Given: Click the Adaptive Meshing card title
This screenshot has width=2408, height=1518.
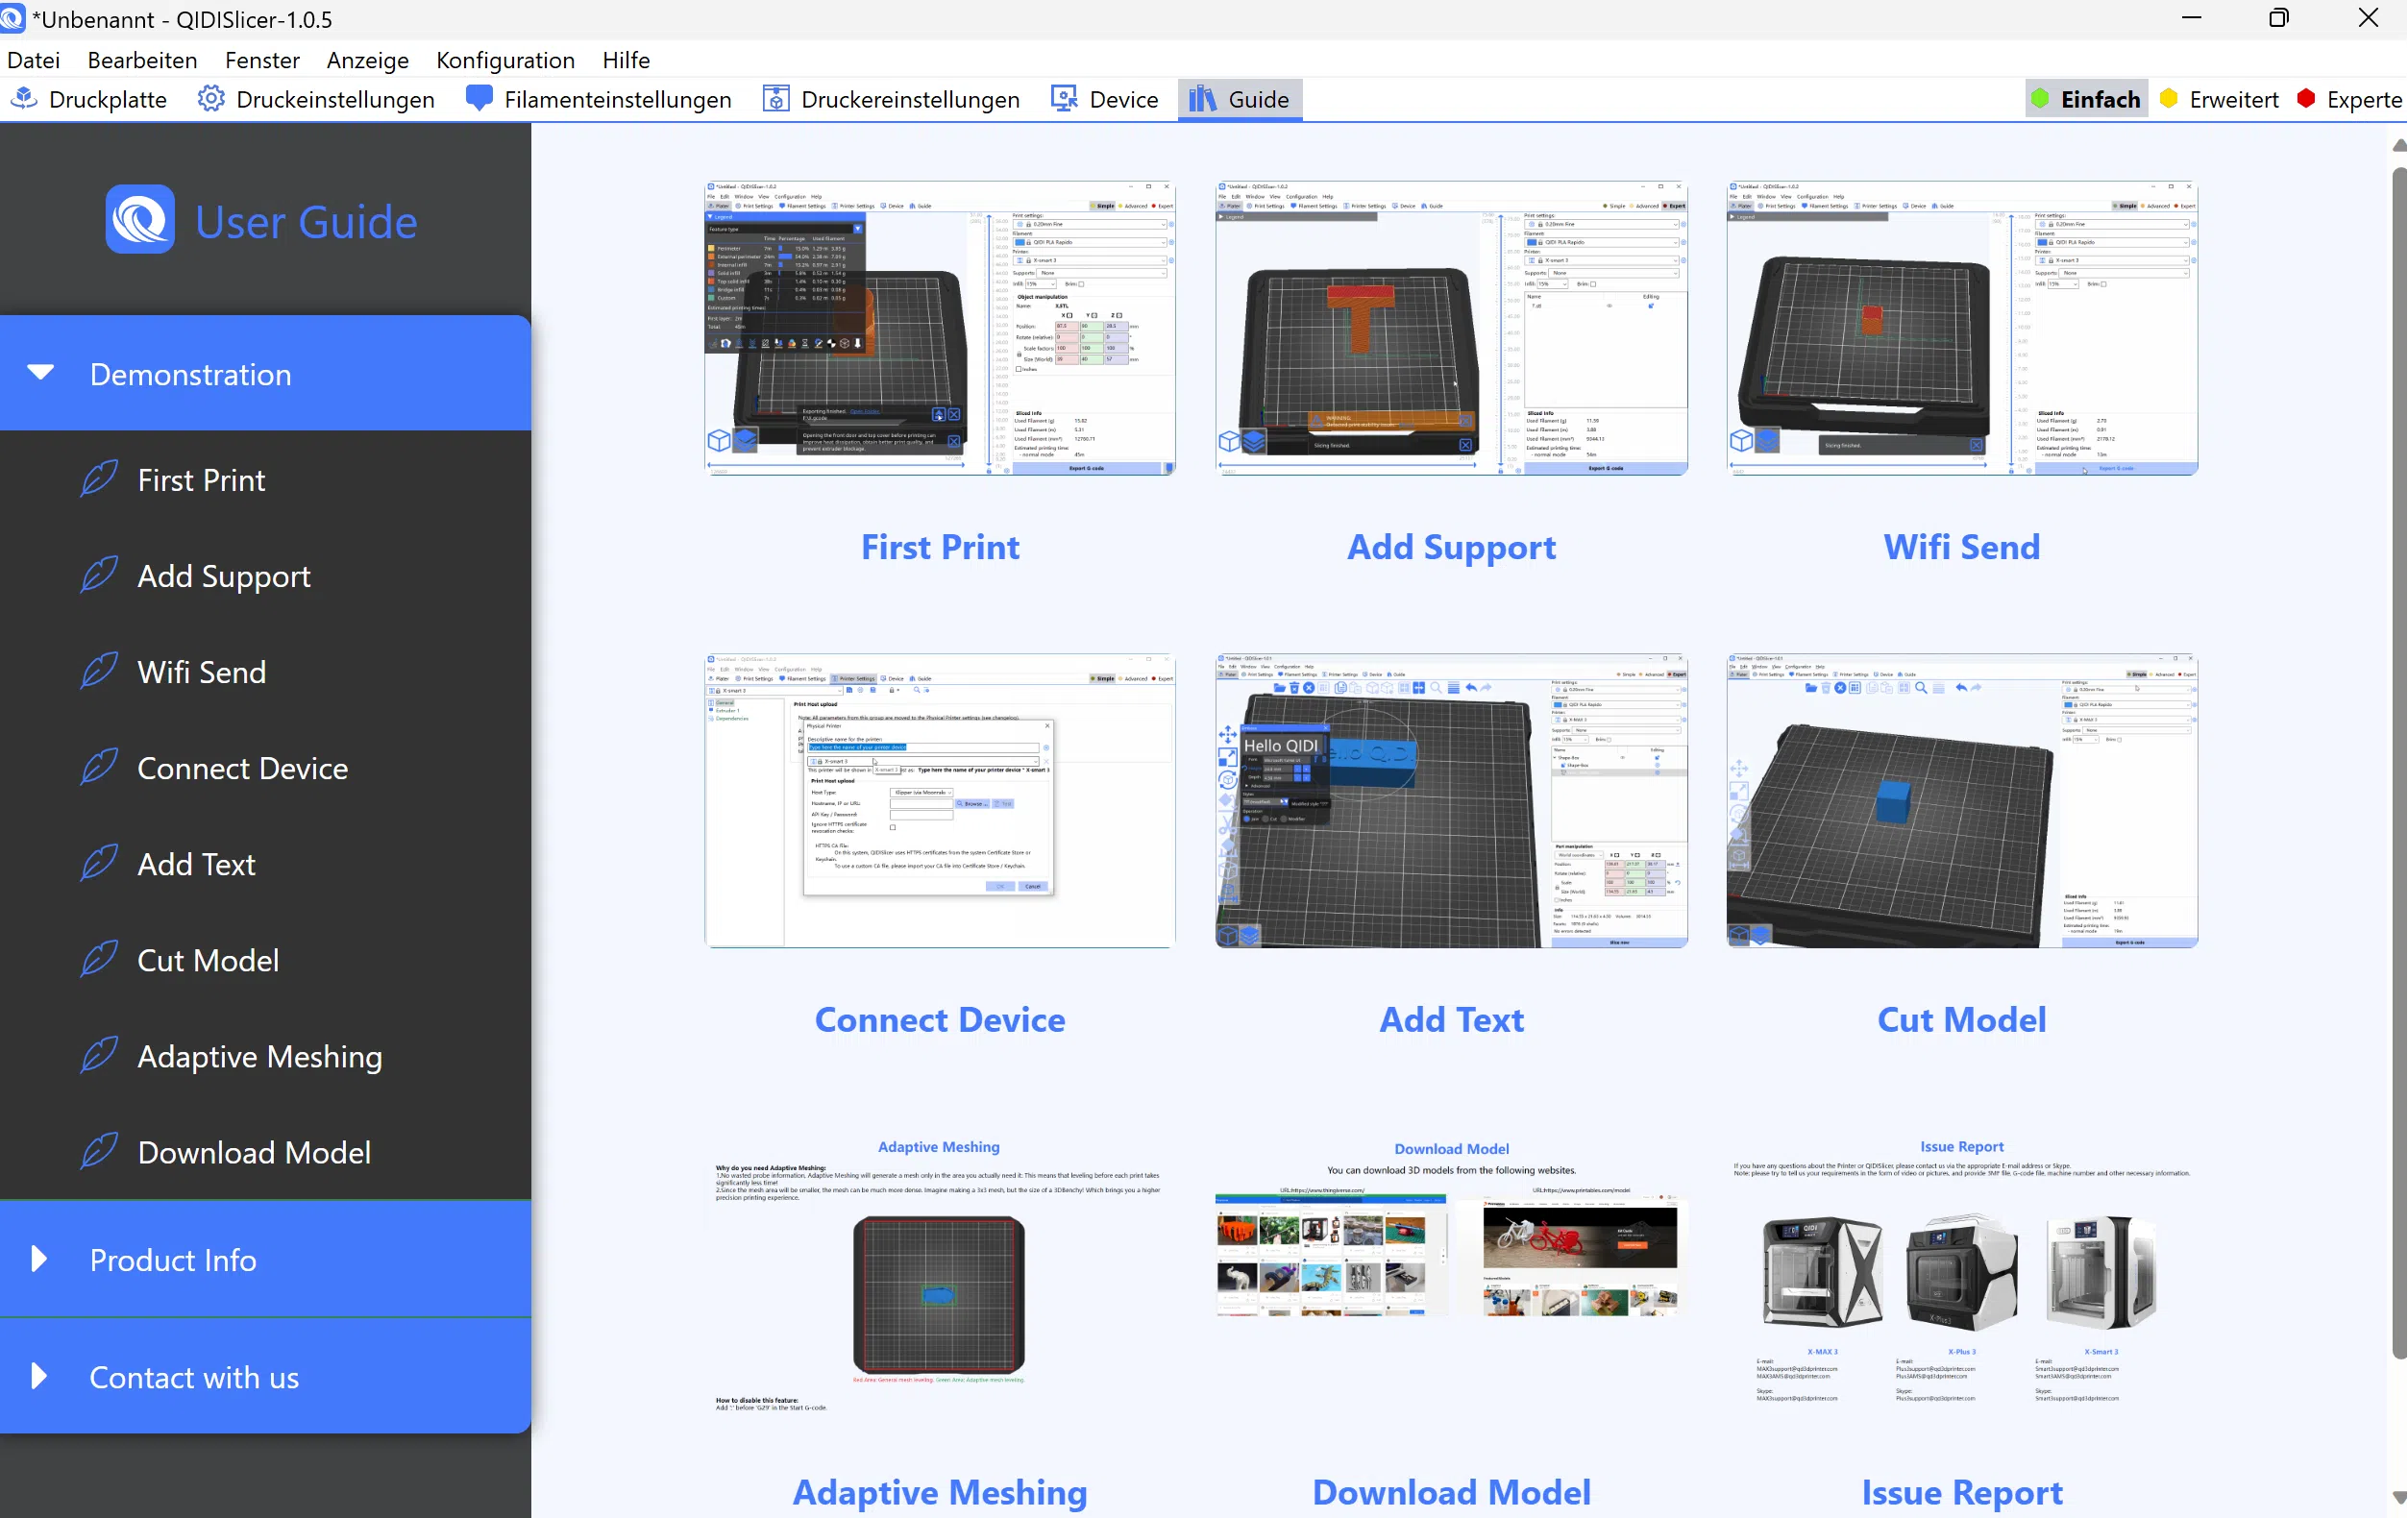Looking at the screenshot, I should click(x=940, y=1491).
